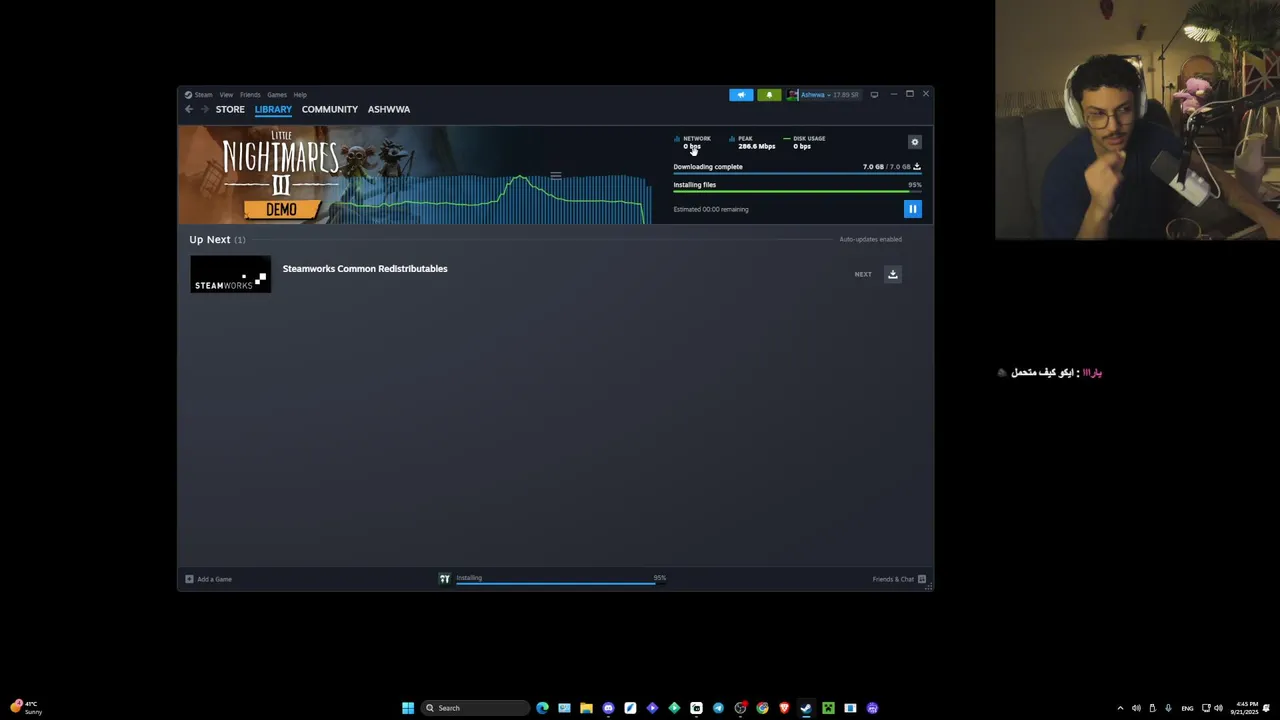Image resolution: width=1280 pixels, height=720 pixels.
Task: Pause the Little Nightmares III installation
Action: pos(912,209)
